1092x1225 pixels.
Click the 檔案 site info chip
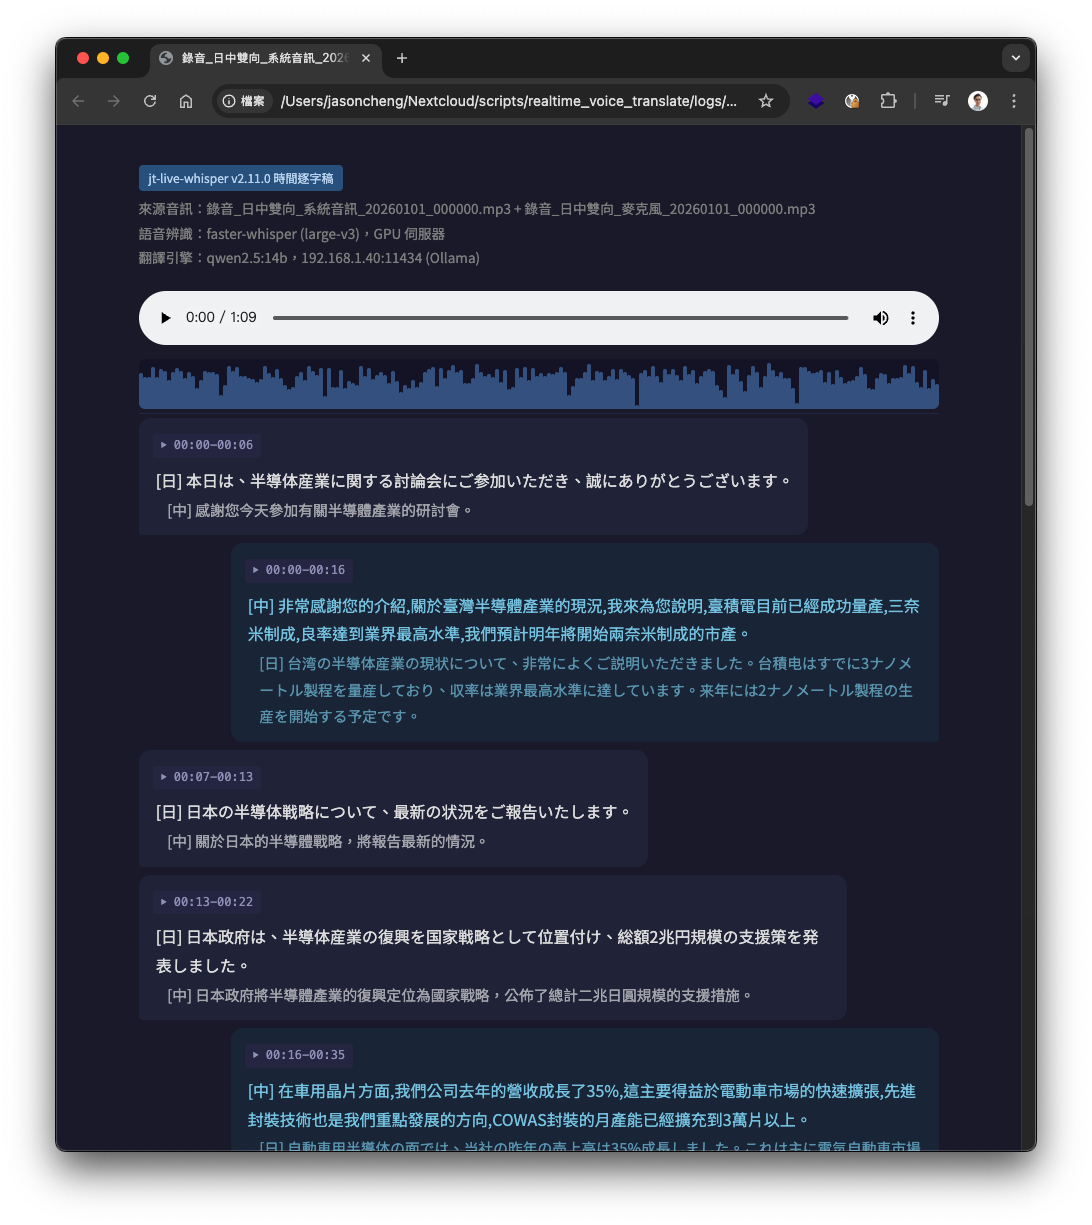point(245,101)
